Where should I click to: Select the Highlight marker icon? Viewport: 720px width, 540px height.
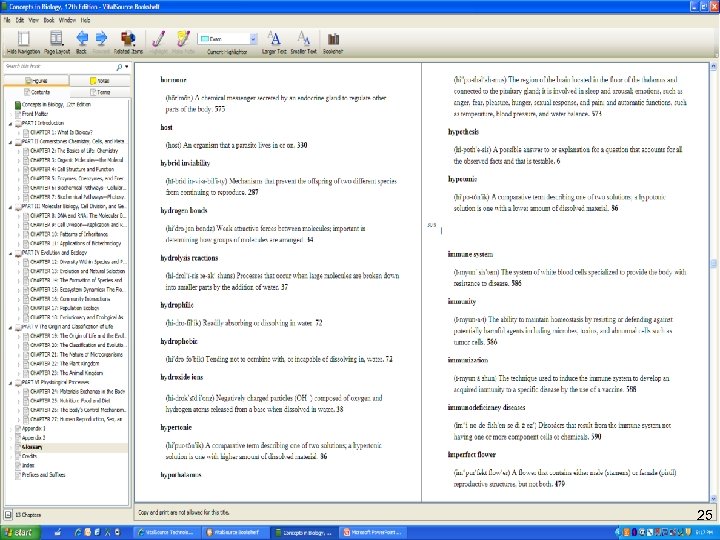159,39
